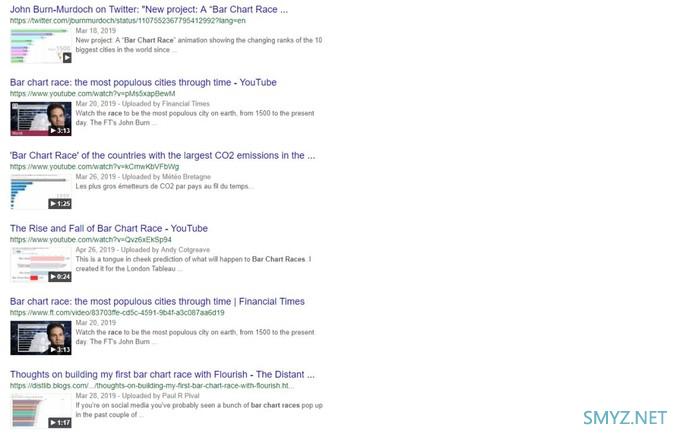Open the twitter.com jburnmurdoch status URL
The height and width of the screenshot is (437, 680).
coord(128,20)
